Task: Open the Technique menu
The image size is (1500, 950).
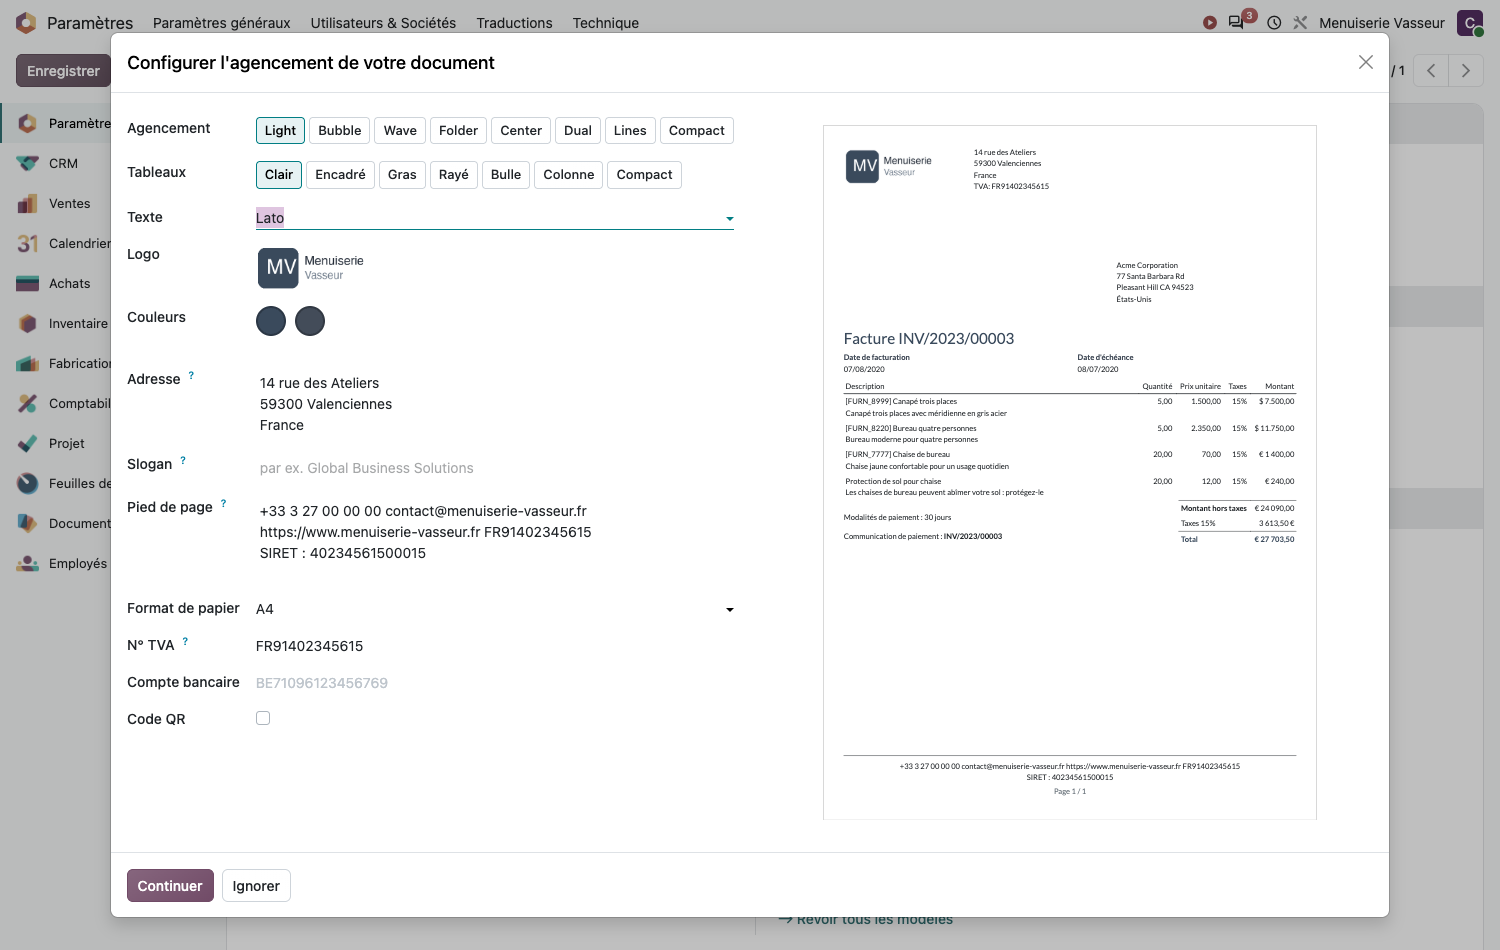Action: 605,22
